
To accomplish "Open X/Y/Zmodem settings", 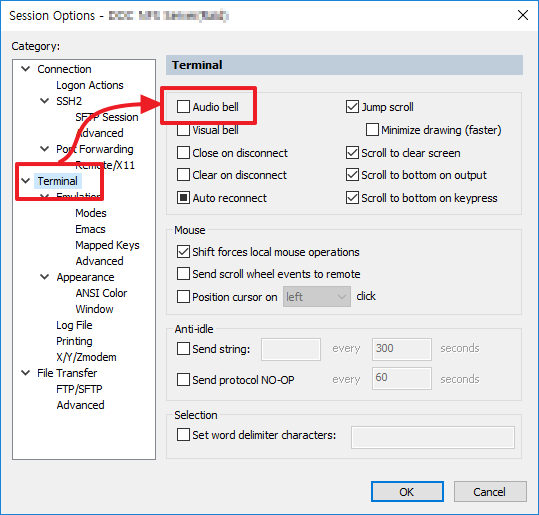I will click(x=86, y=357).
